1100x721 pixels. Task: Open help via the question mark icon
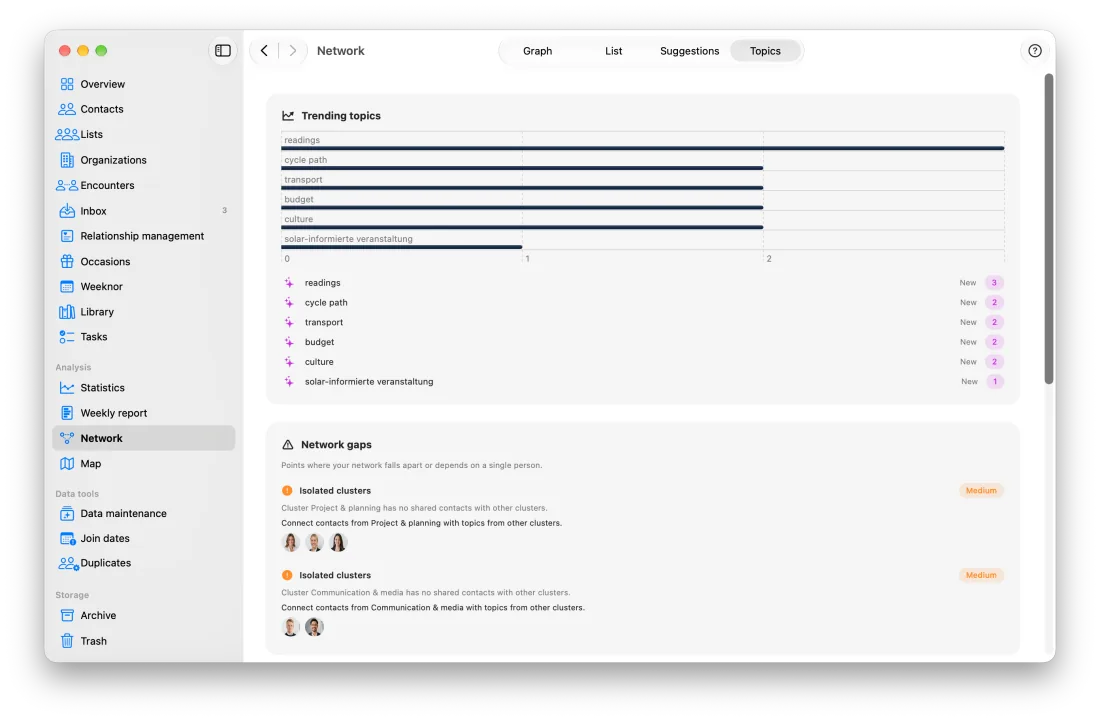[1035, 50]
